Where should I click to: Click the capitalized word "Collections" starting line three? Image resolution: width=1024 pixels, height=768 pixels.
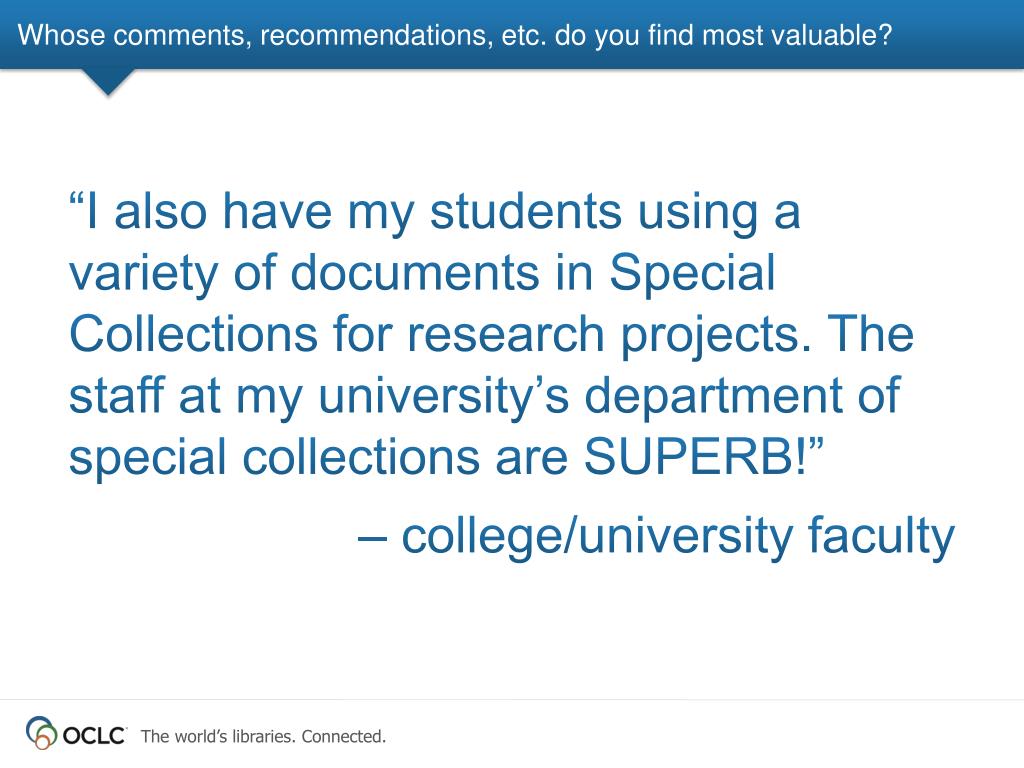pos(193,333)
